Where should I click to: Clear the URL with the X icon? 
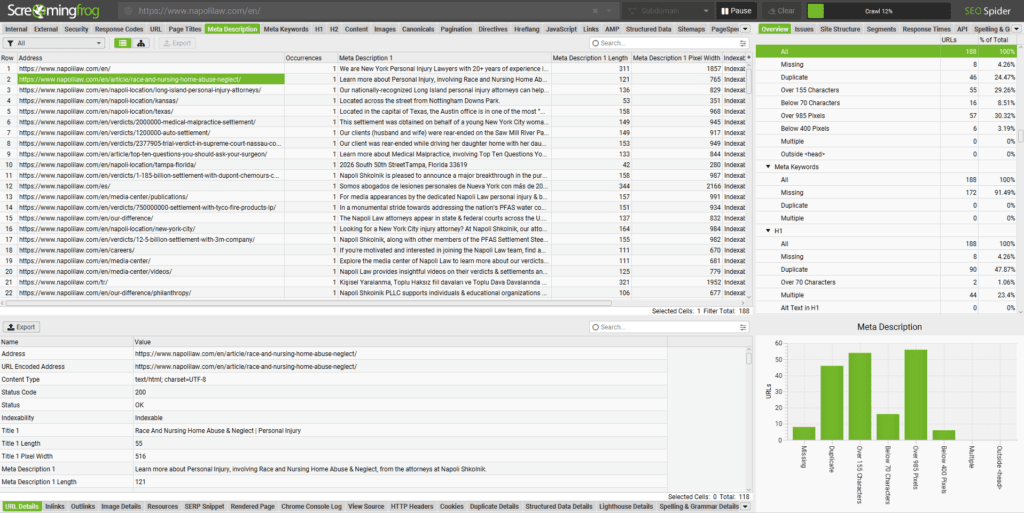596,11
